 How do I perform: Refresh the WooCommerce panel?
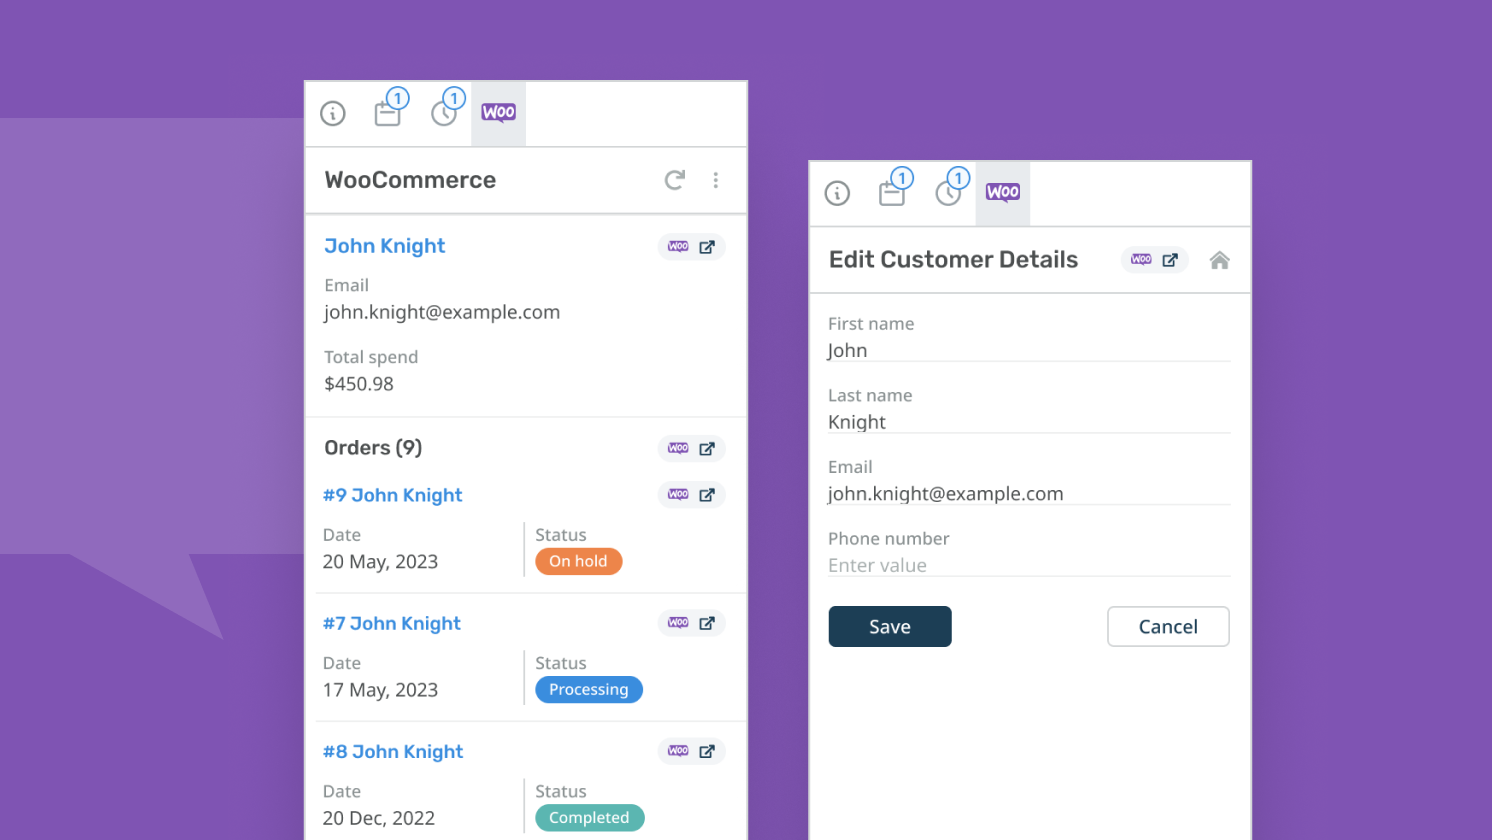pyautogui.click(x=674, y=180)
